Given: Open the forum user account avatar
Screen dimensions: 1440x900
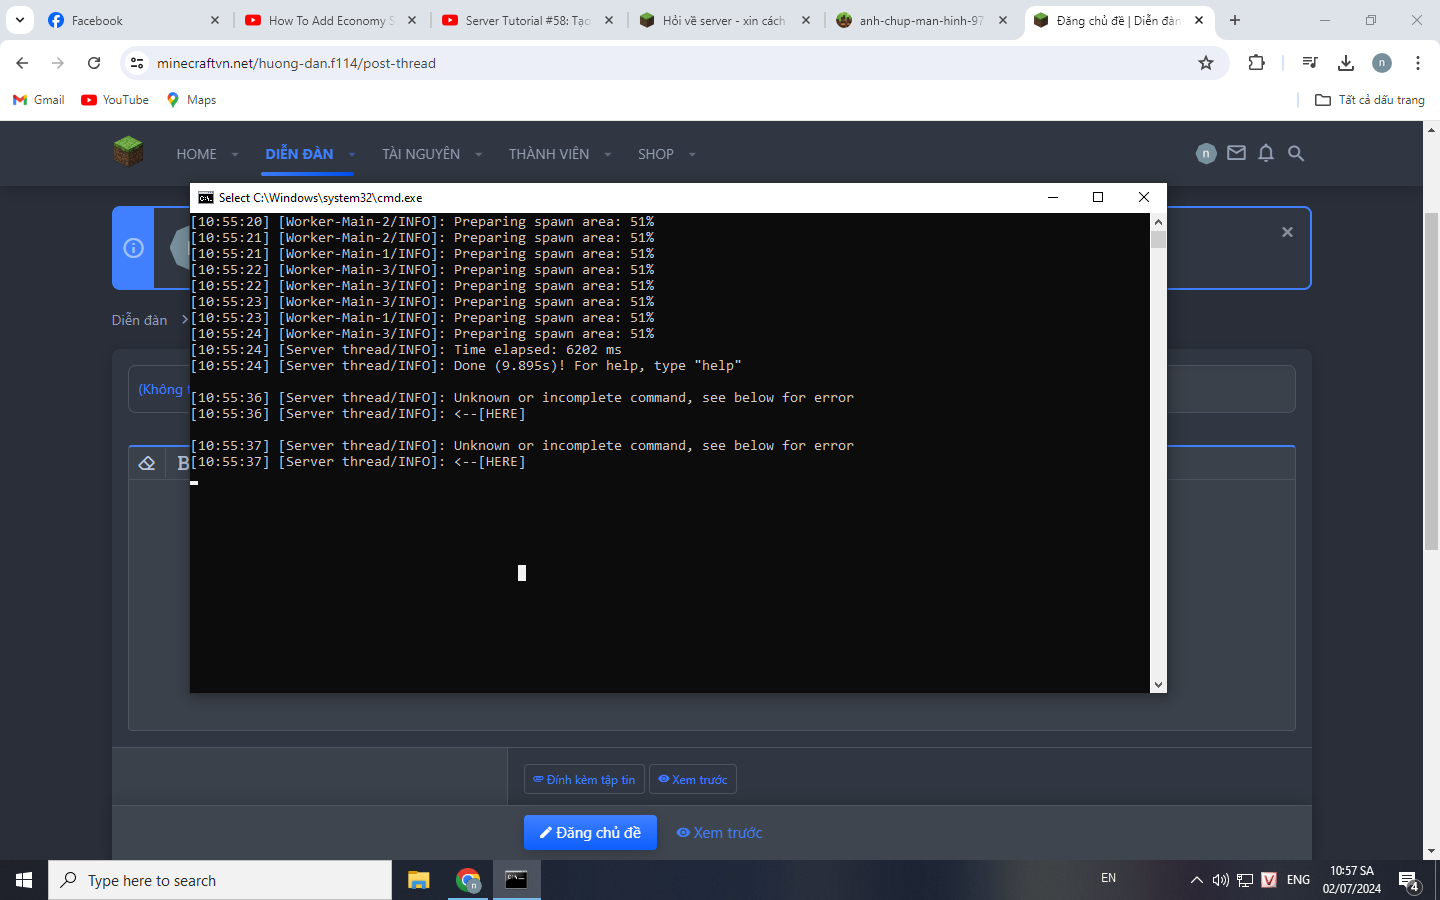Looking at the screenshot, I should pyautogui.click(x=1206, y=153).
